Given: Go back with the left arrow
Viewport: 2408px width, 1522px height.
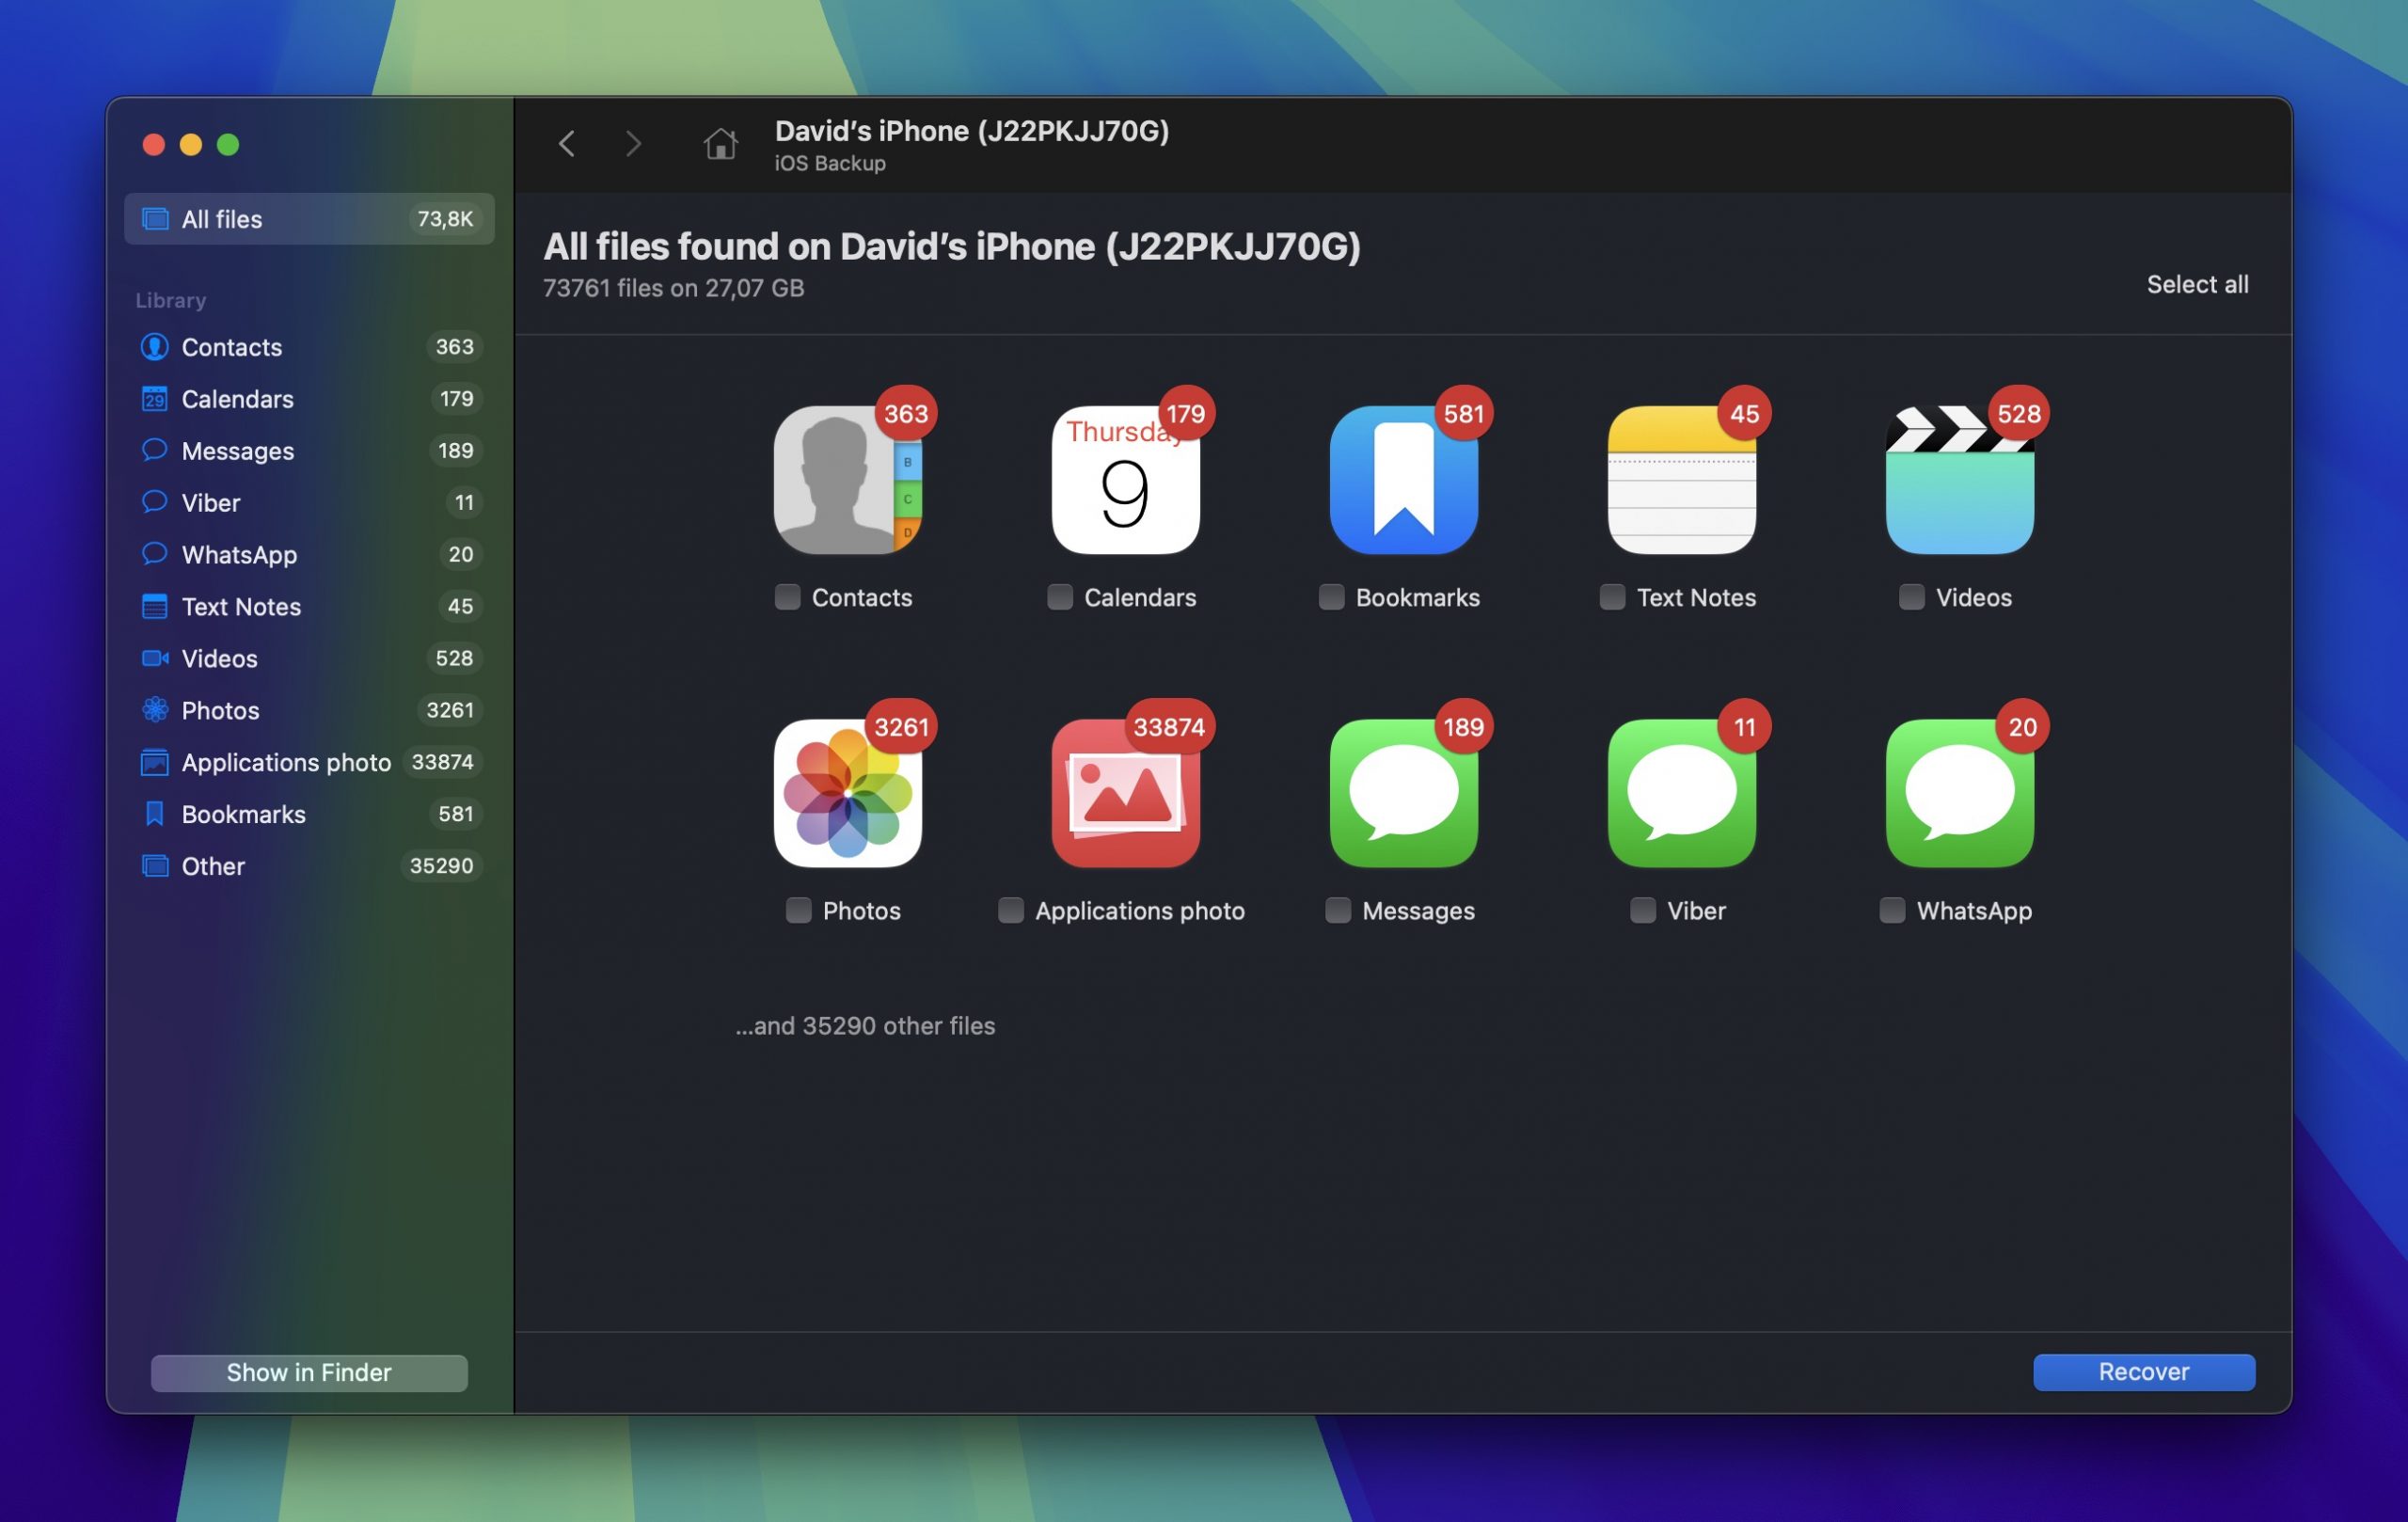Looking at the screenshot, I should coord(567,144).
